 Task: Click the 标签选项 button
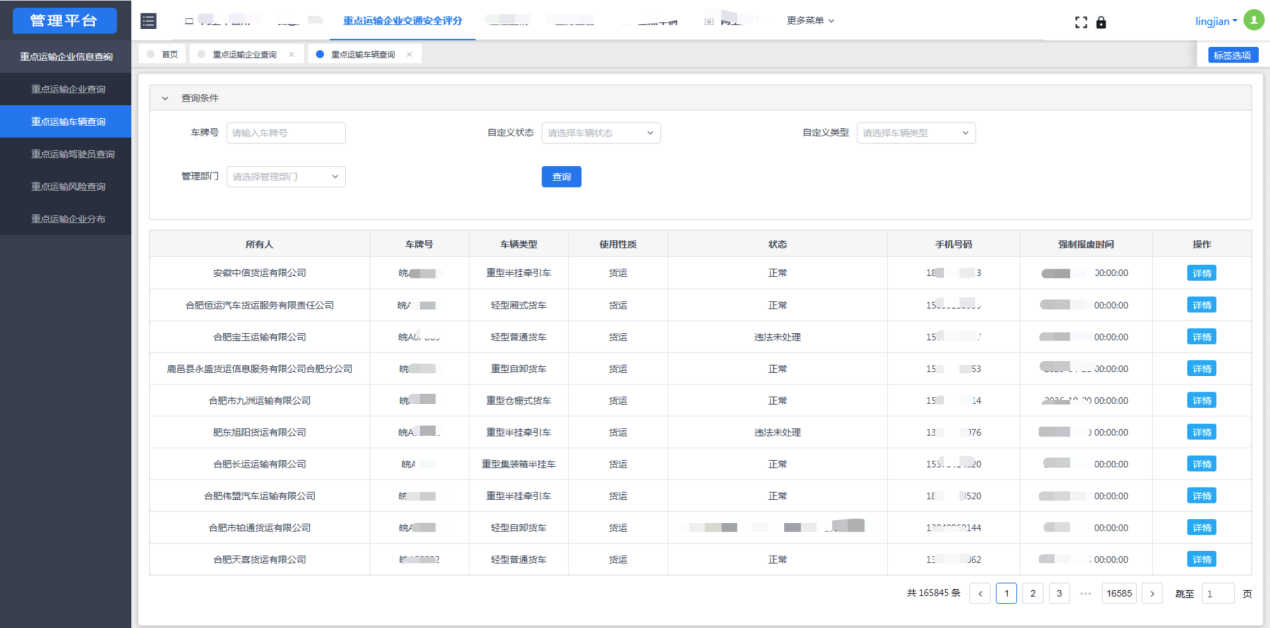[x=1233, y=55]
